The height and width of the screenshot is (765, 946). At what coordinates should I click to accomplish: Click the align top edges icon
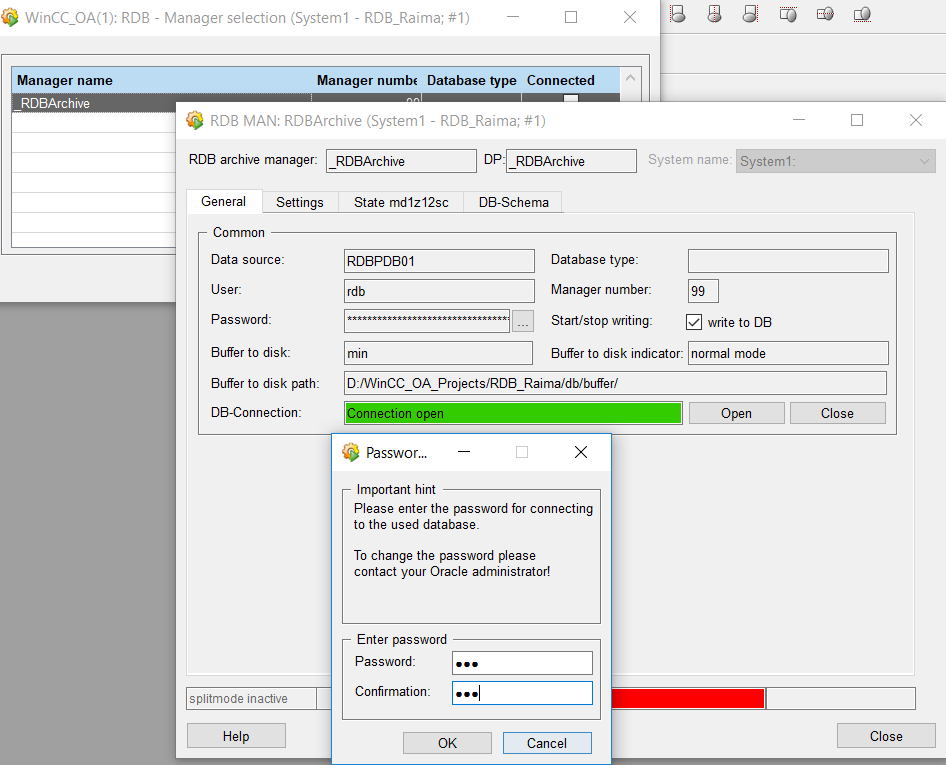point(788,14)
